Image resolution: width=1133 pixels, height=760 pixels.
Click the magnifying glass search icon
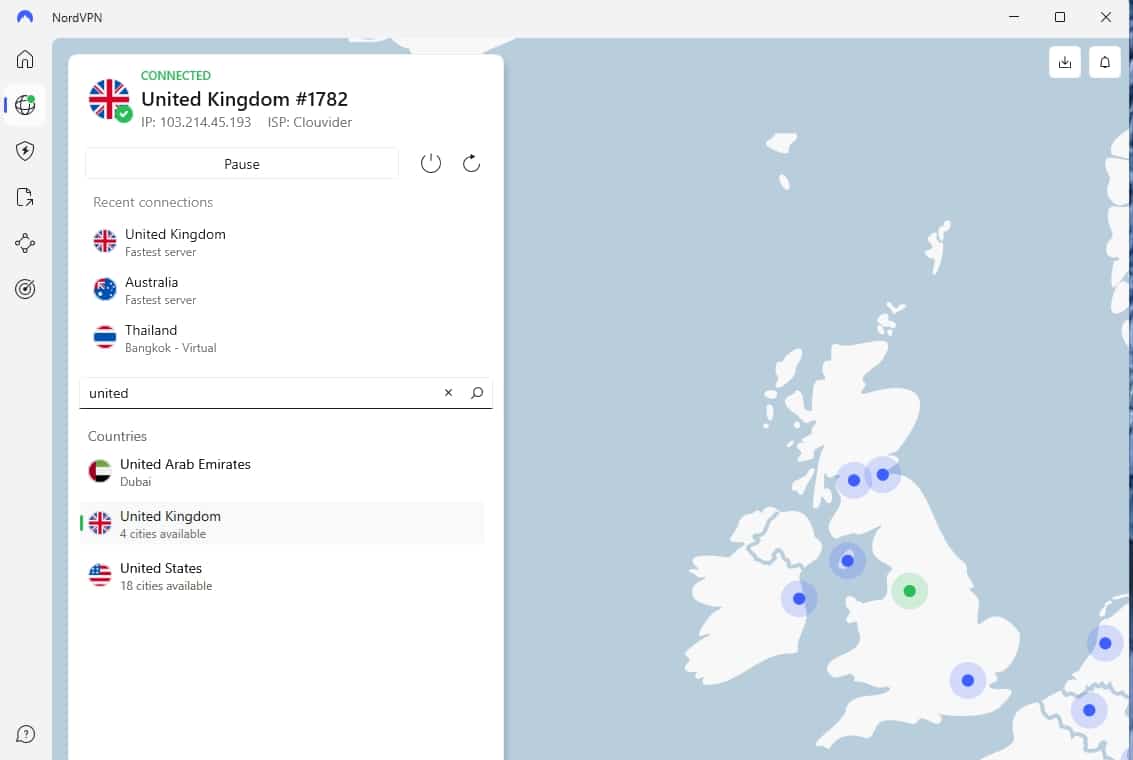pyautogui.click(x=477, y=392)
